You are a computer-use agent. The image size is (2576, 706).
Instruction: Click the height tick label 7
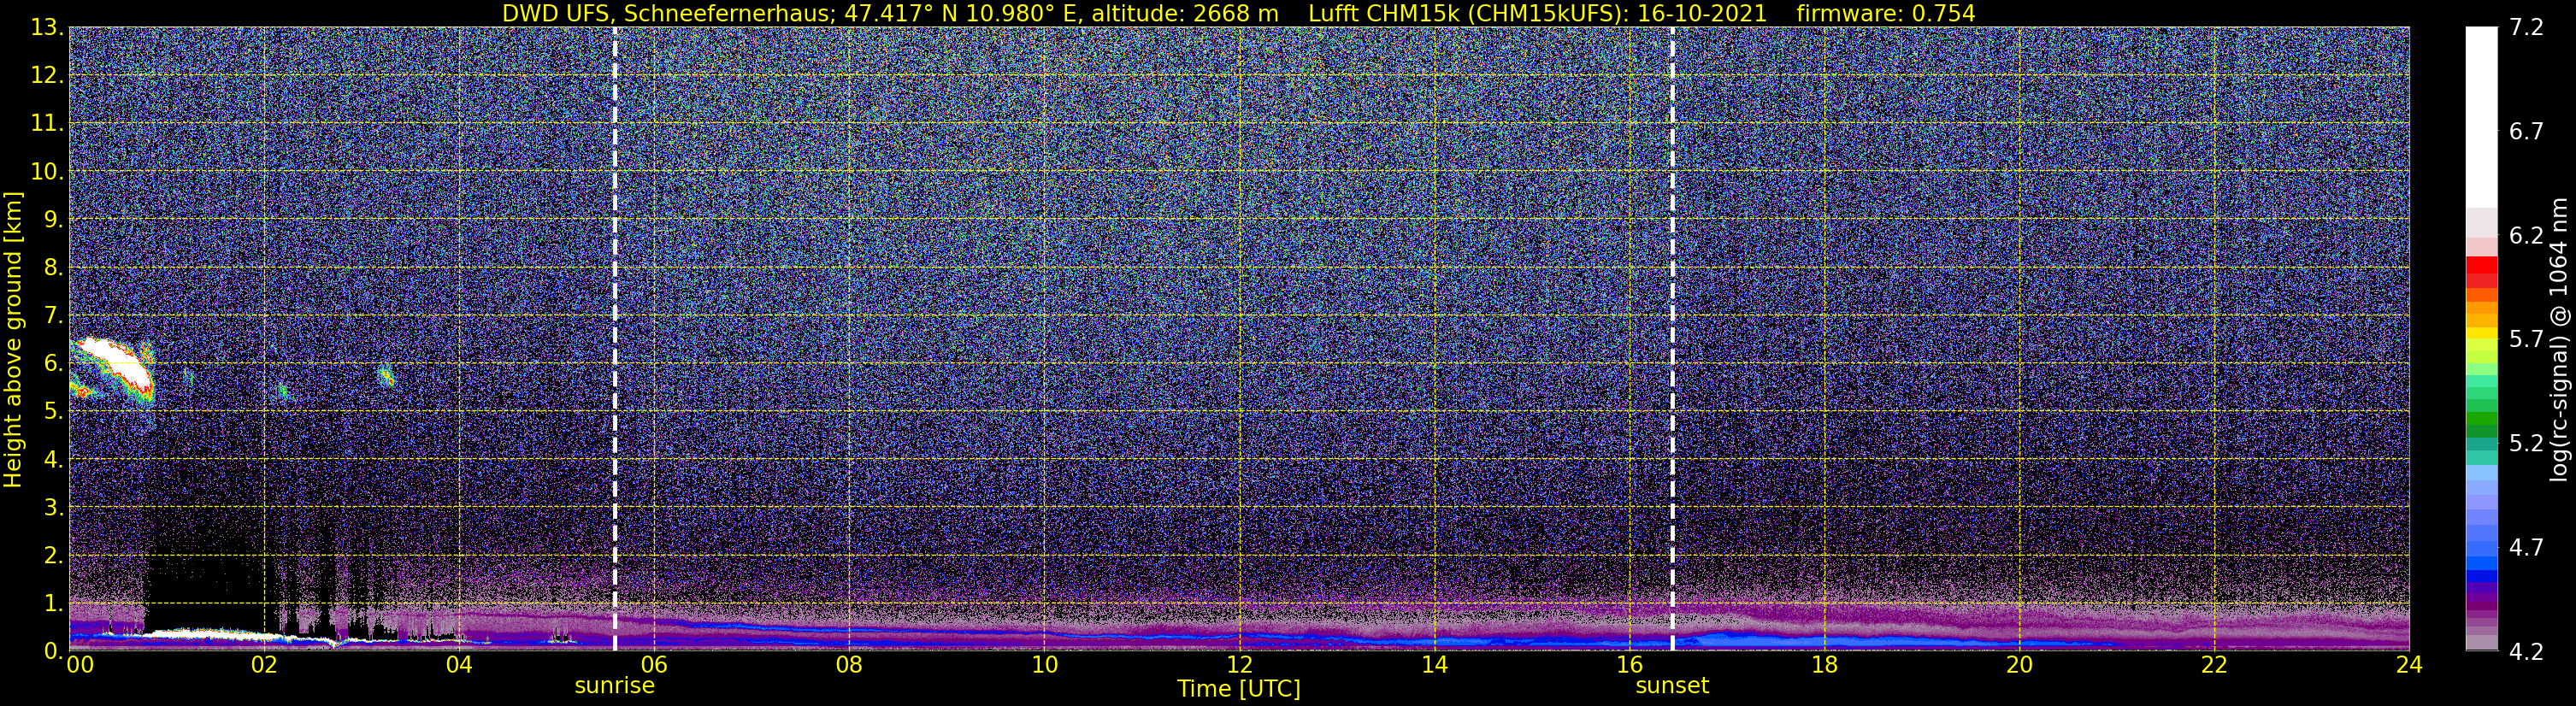(54, 316)
